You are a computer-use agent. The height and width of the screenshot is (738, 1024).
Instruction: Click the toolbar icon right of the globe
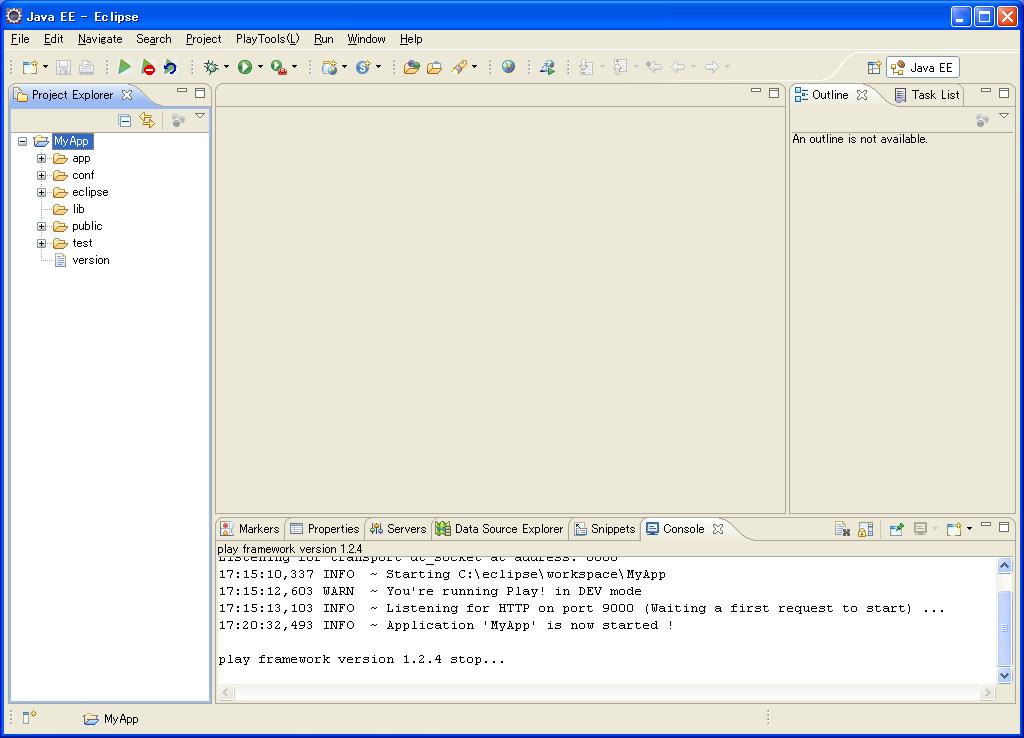coord(547,67)
